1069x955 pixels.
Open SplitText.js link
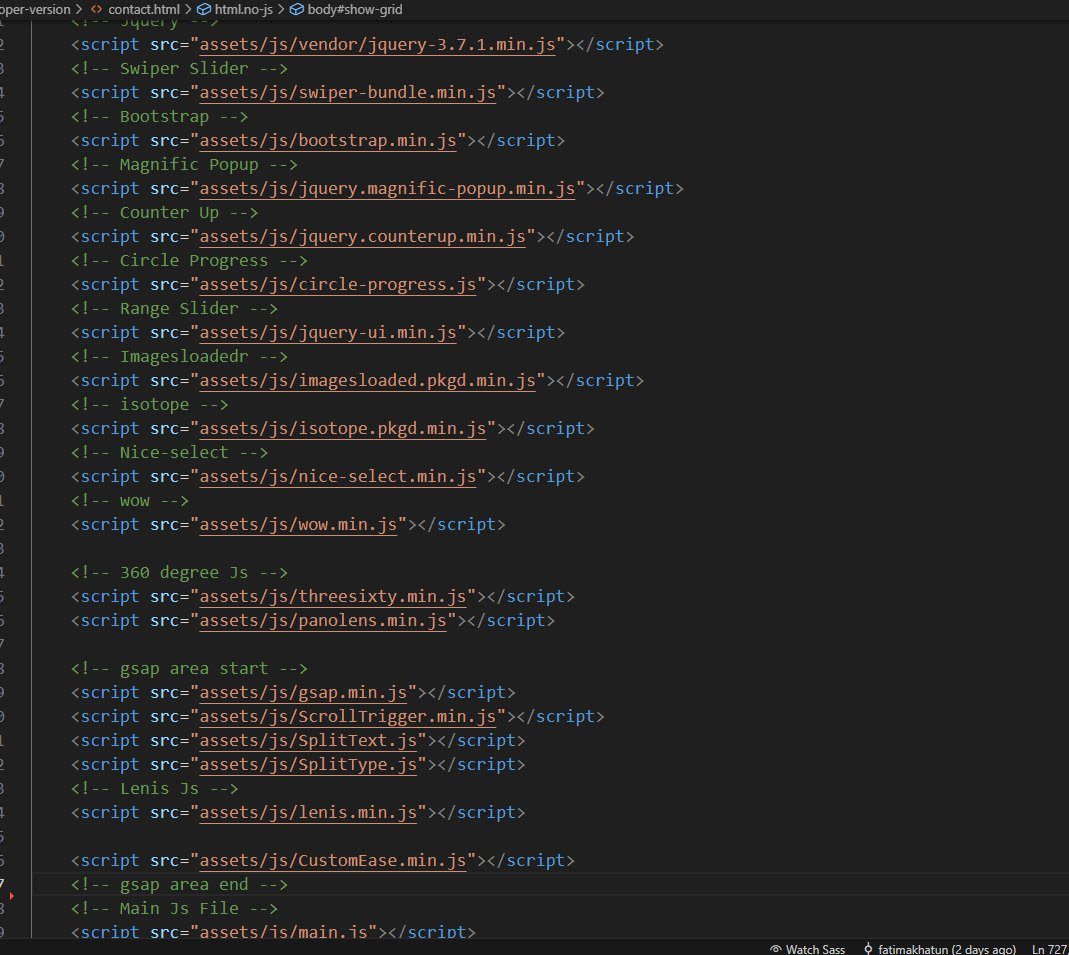click(308, 740)
